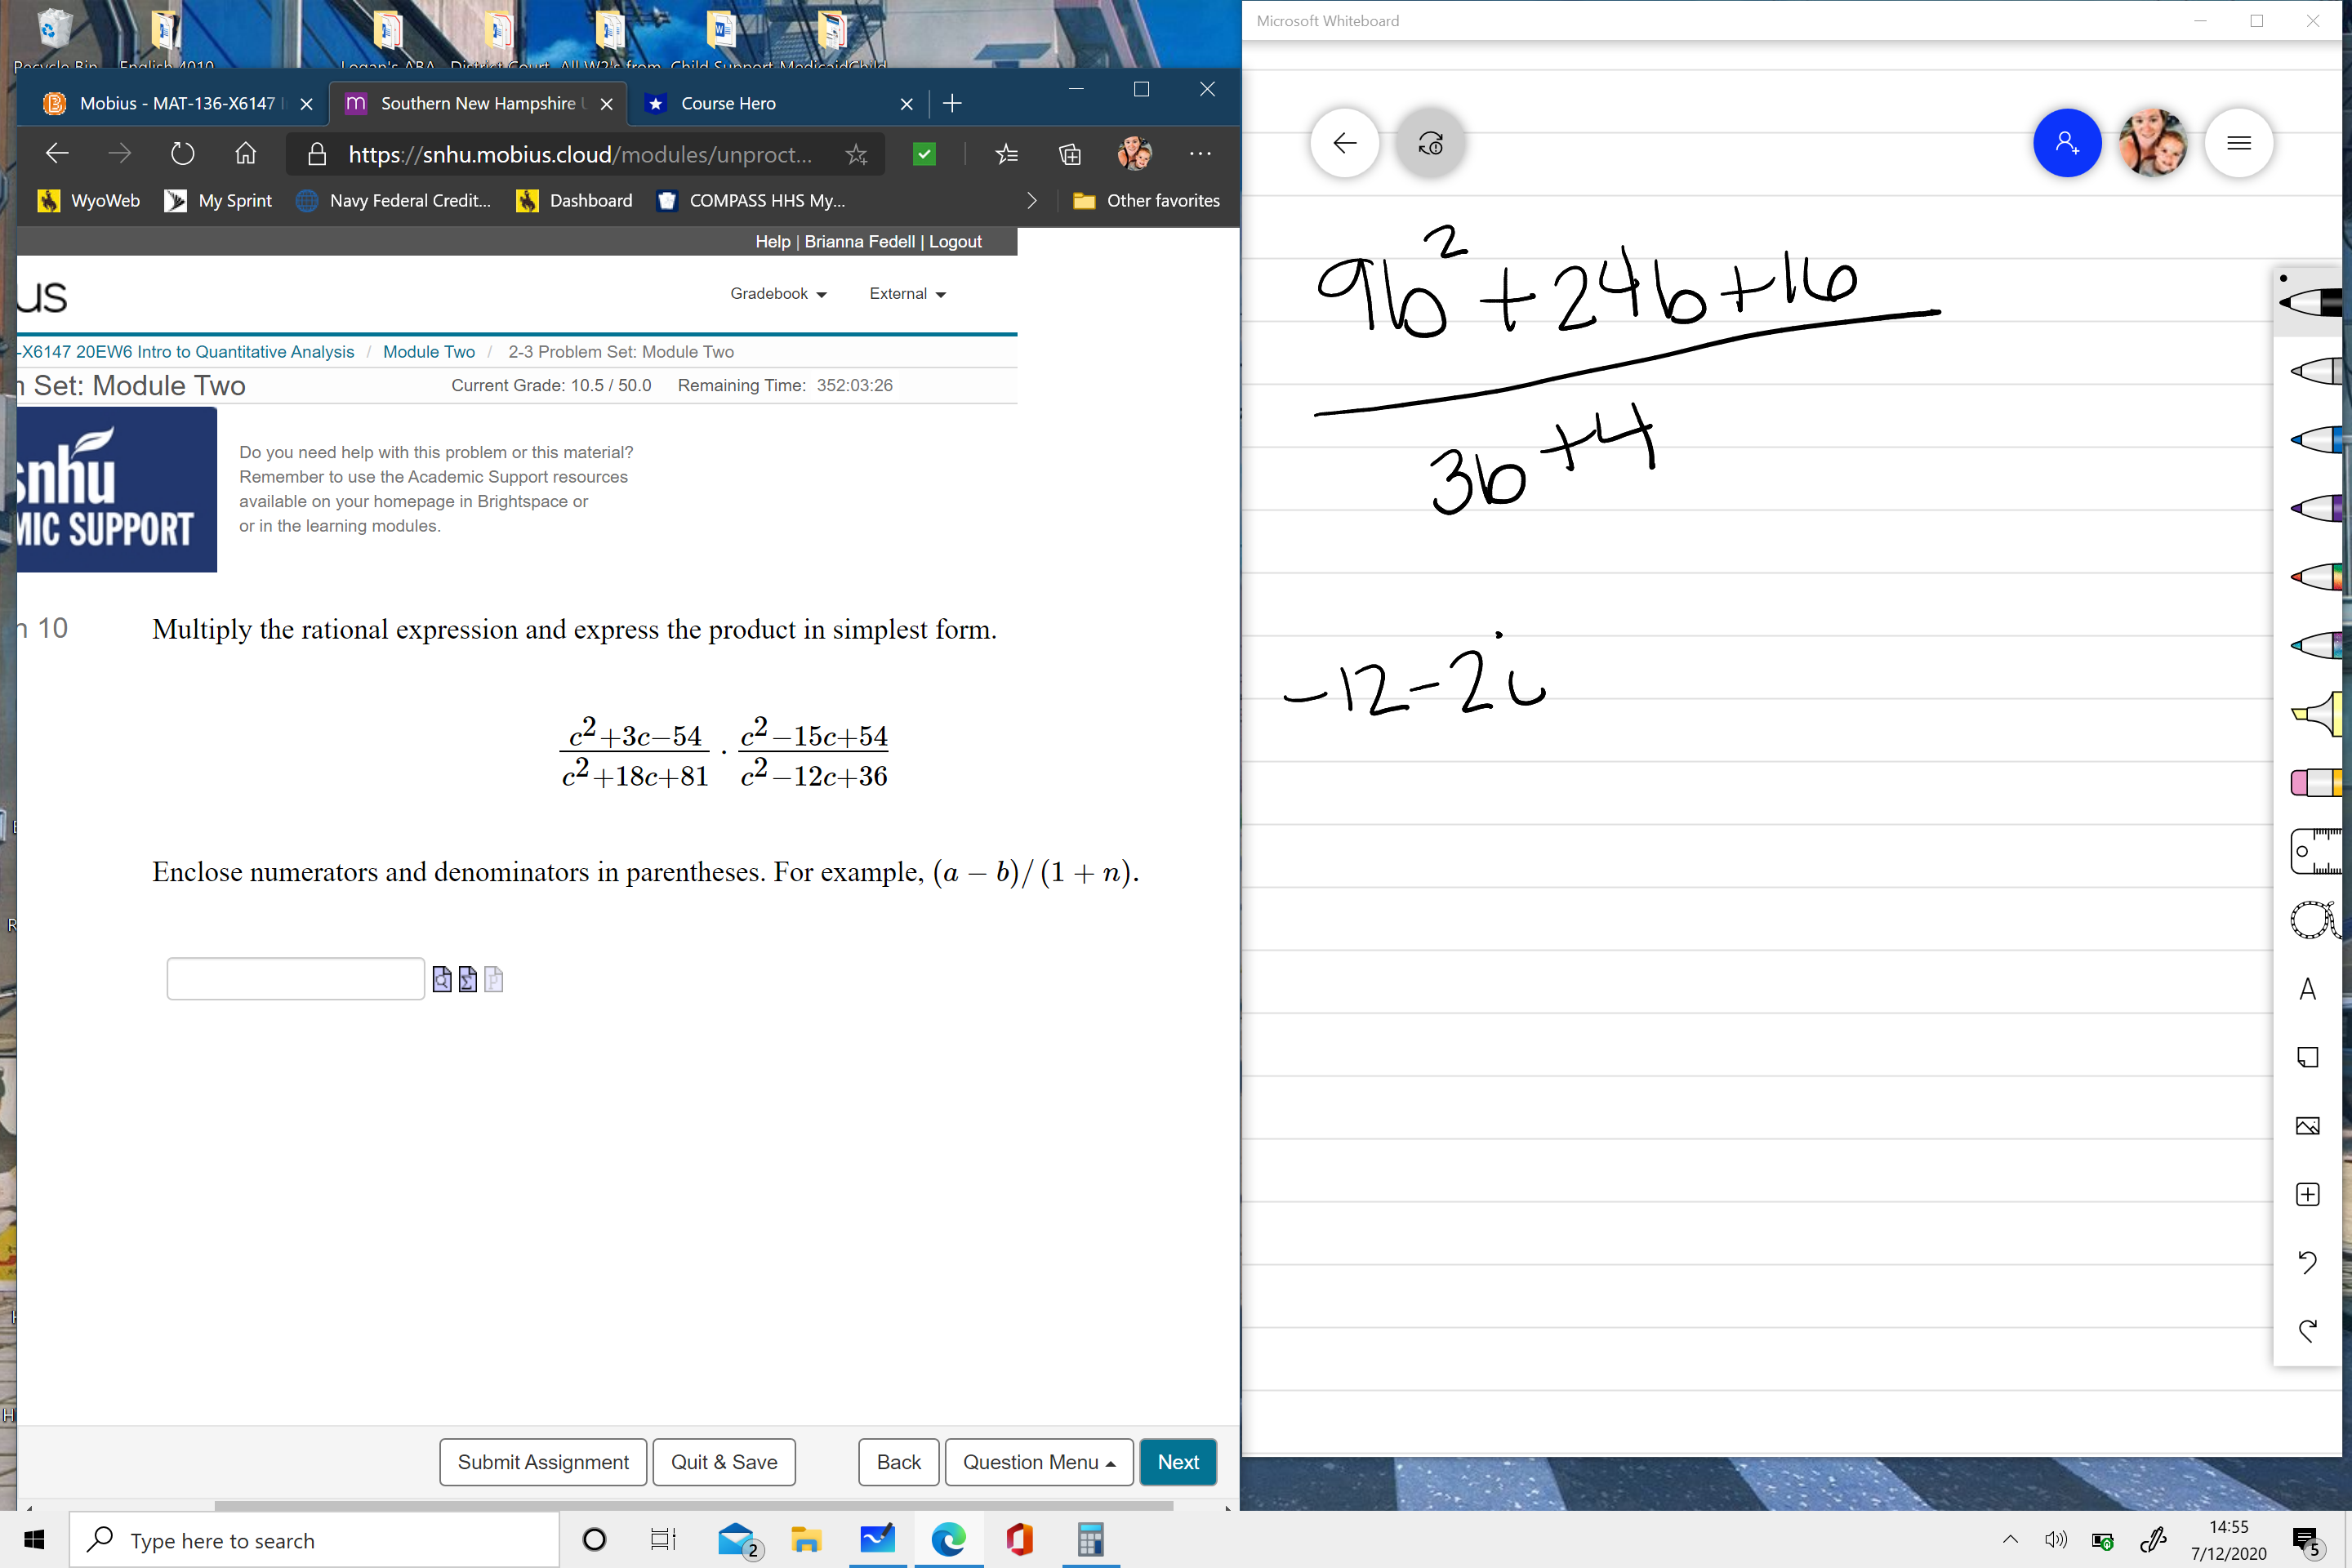Click the Submit Assignment button
2352x1568 pixels.
click(542, 1461)
